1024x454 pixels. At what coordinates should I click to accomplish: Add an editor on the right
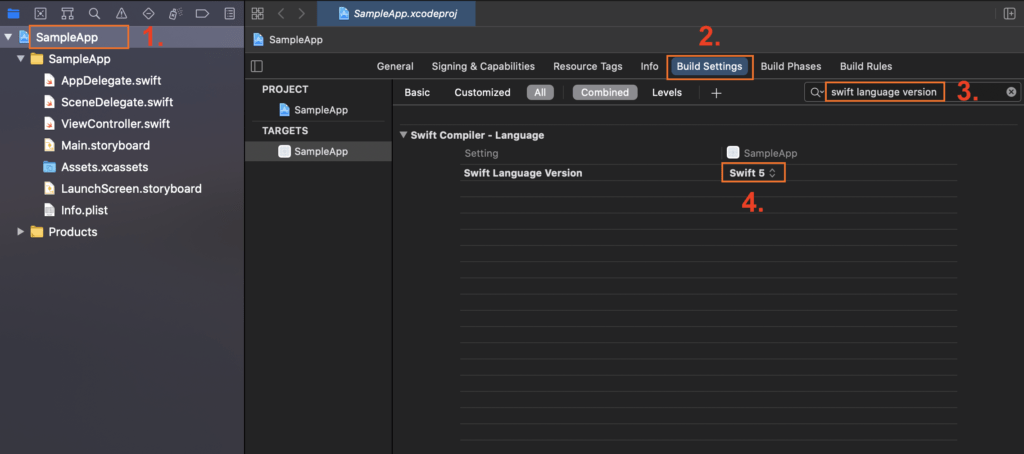click(x=1010, y=14)
